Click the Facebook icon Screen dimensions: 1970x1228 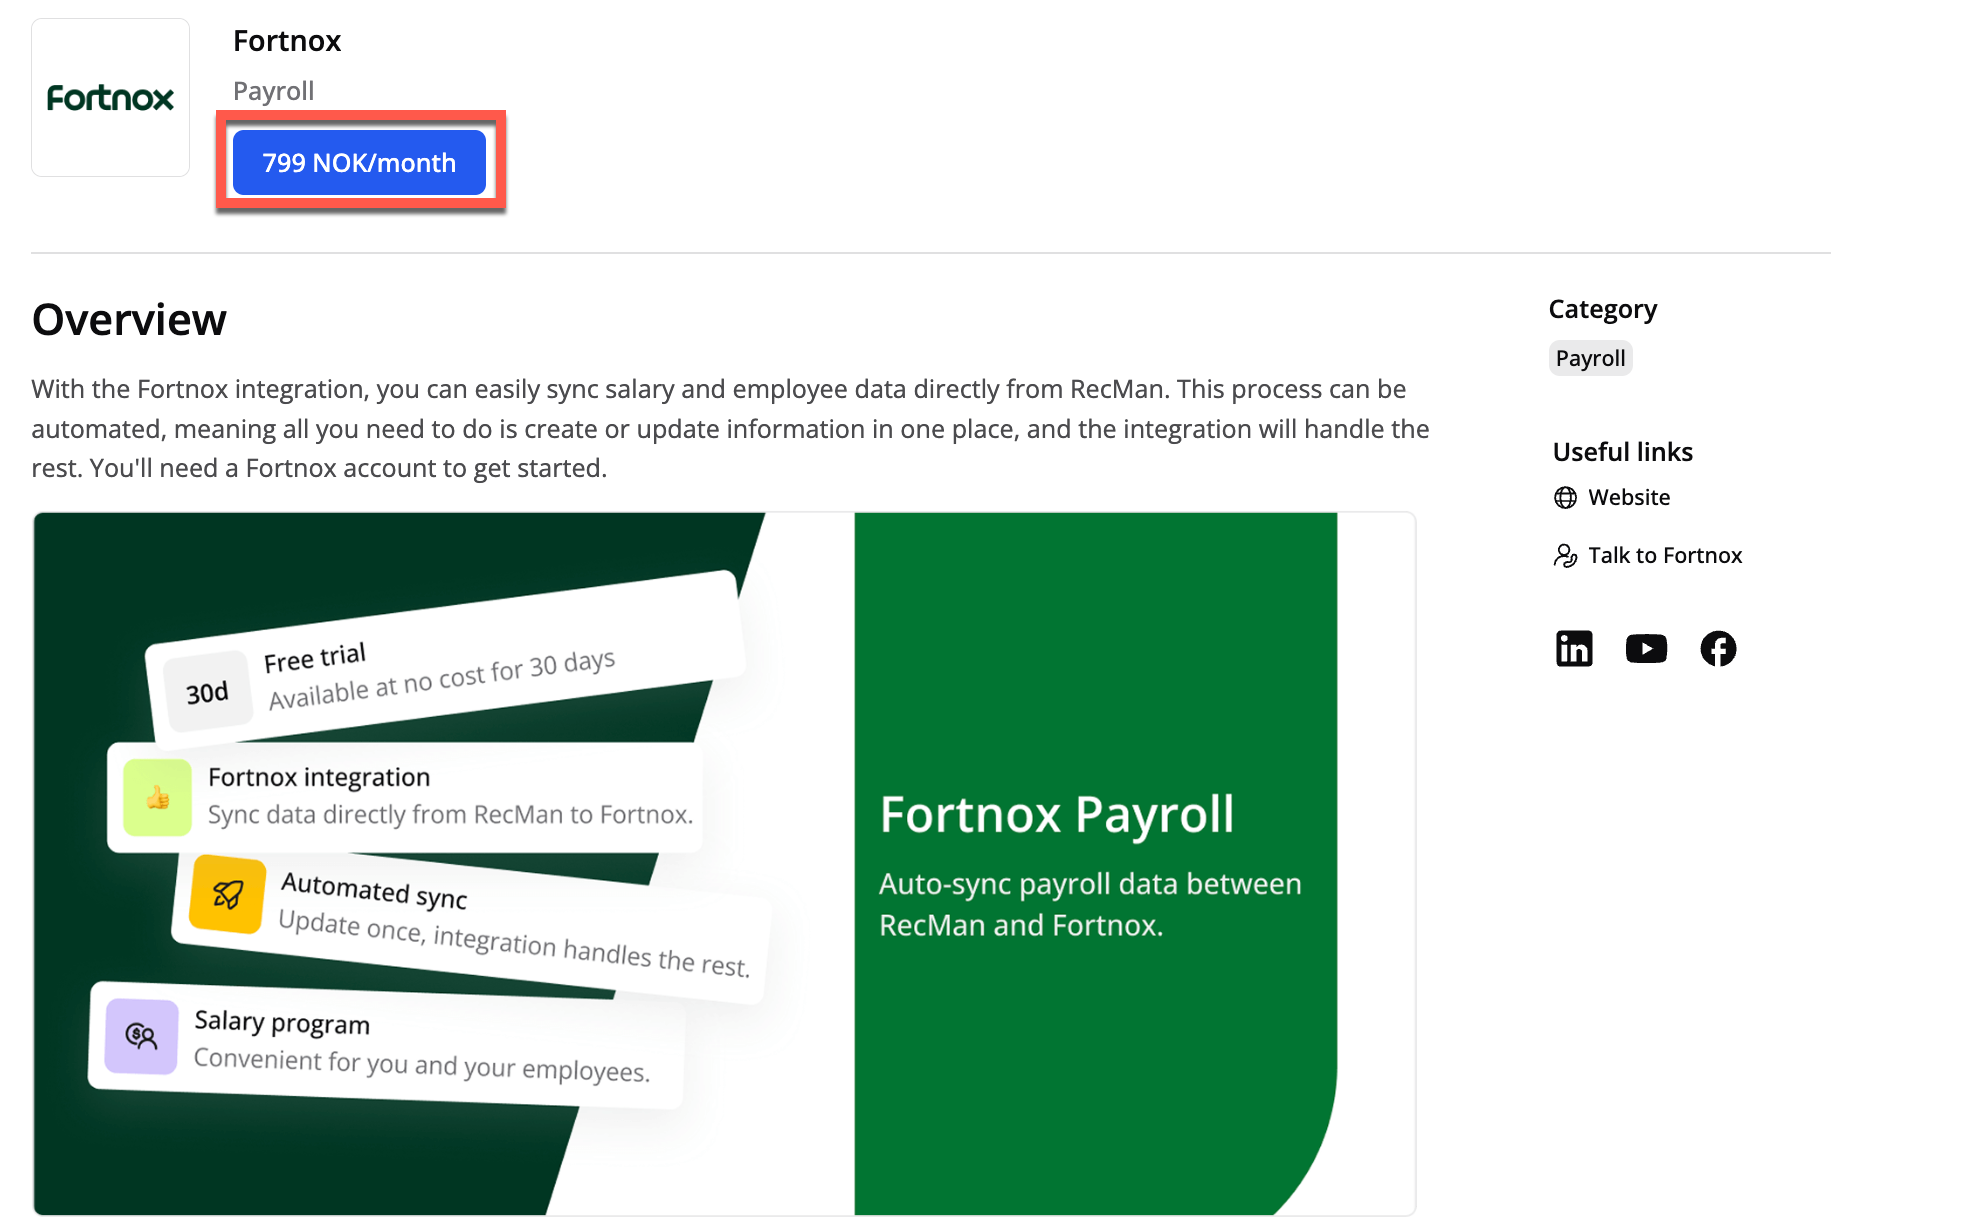pos(1718,649)
